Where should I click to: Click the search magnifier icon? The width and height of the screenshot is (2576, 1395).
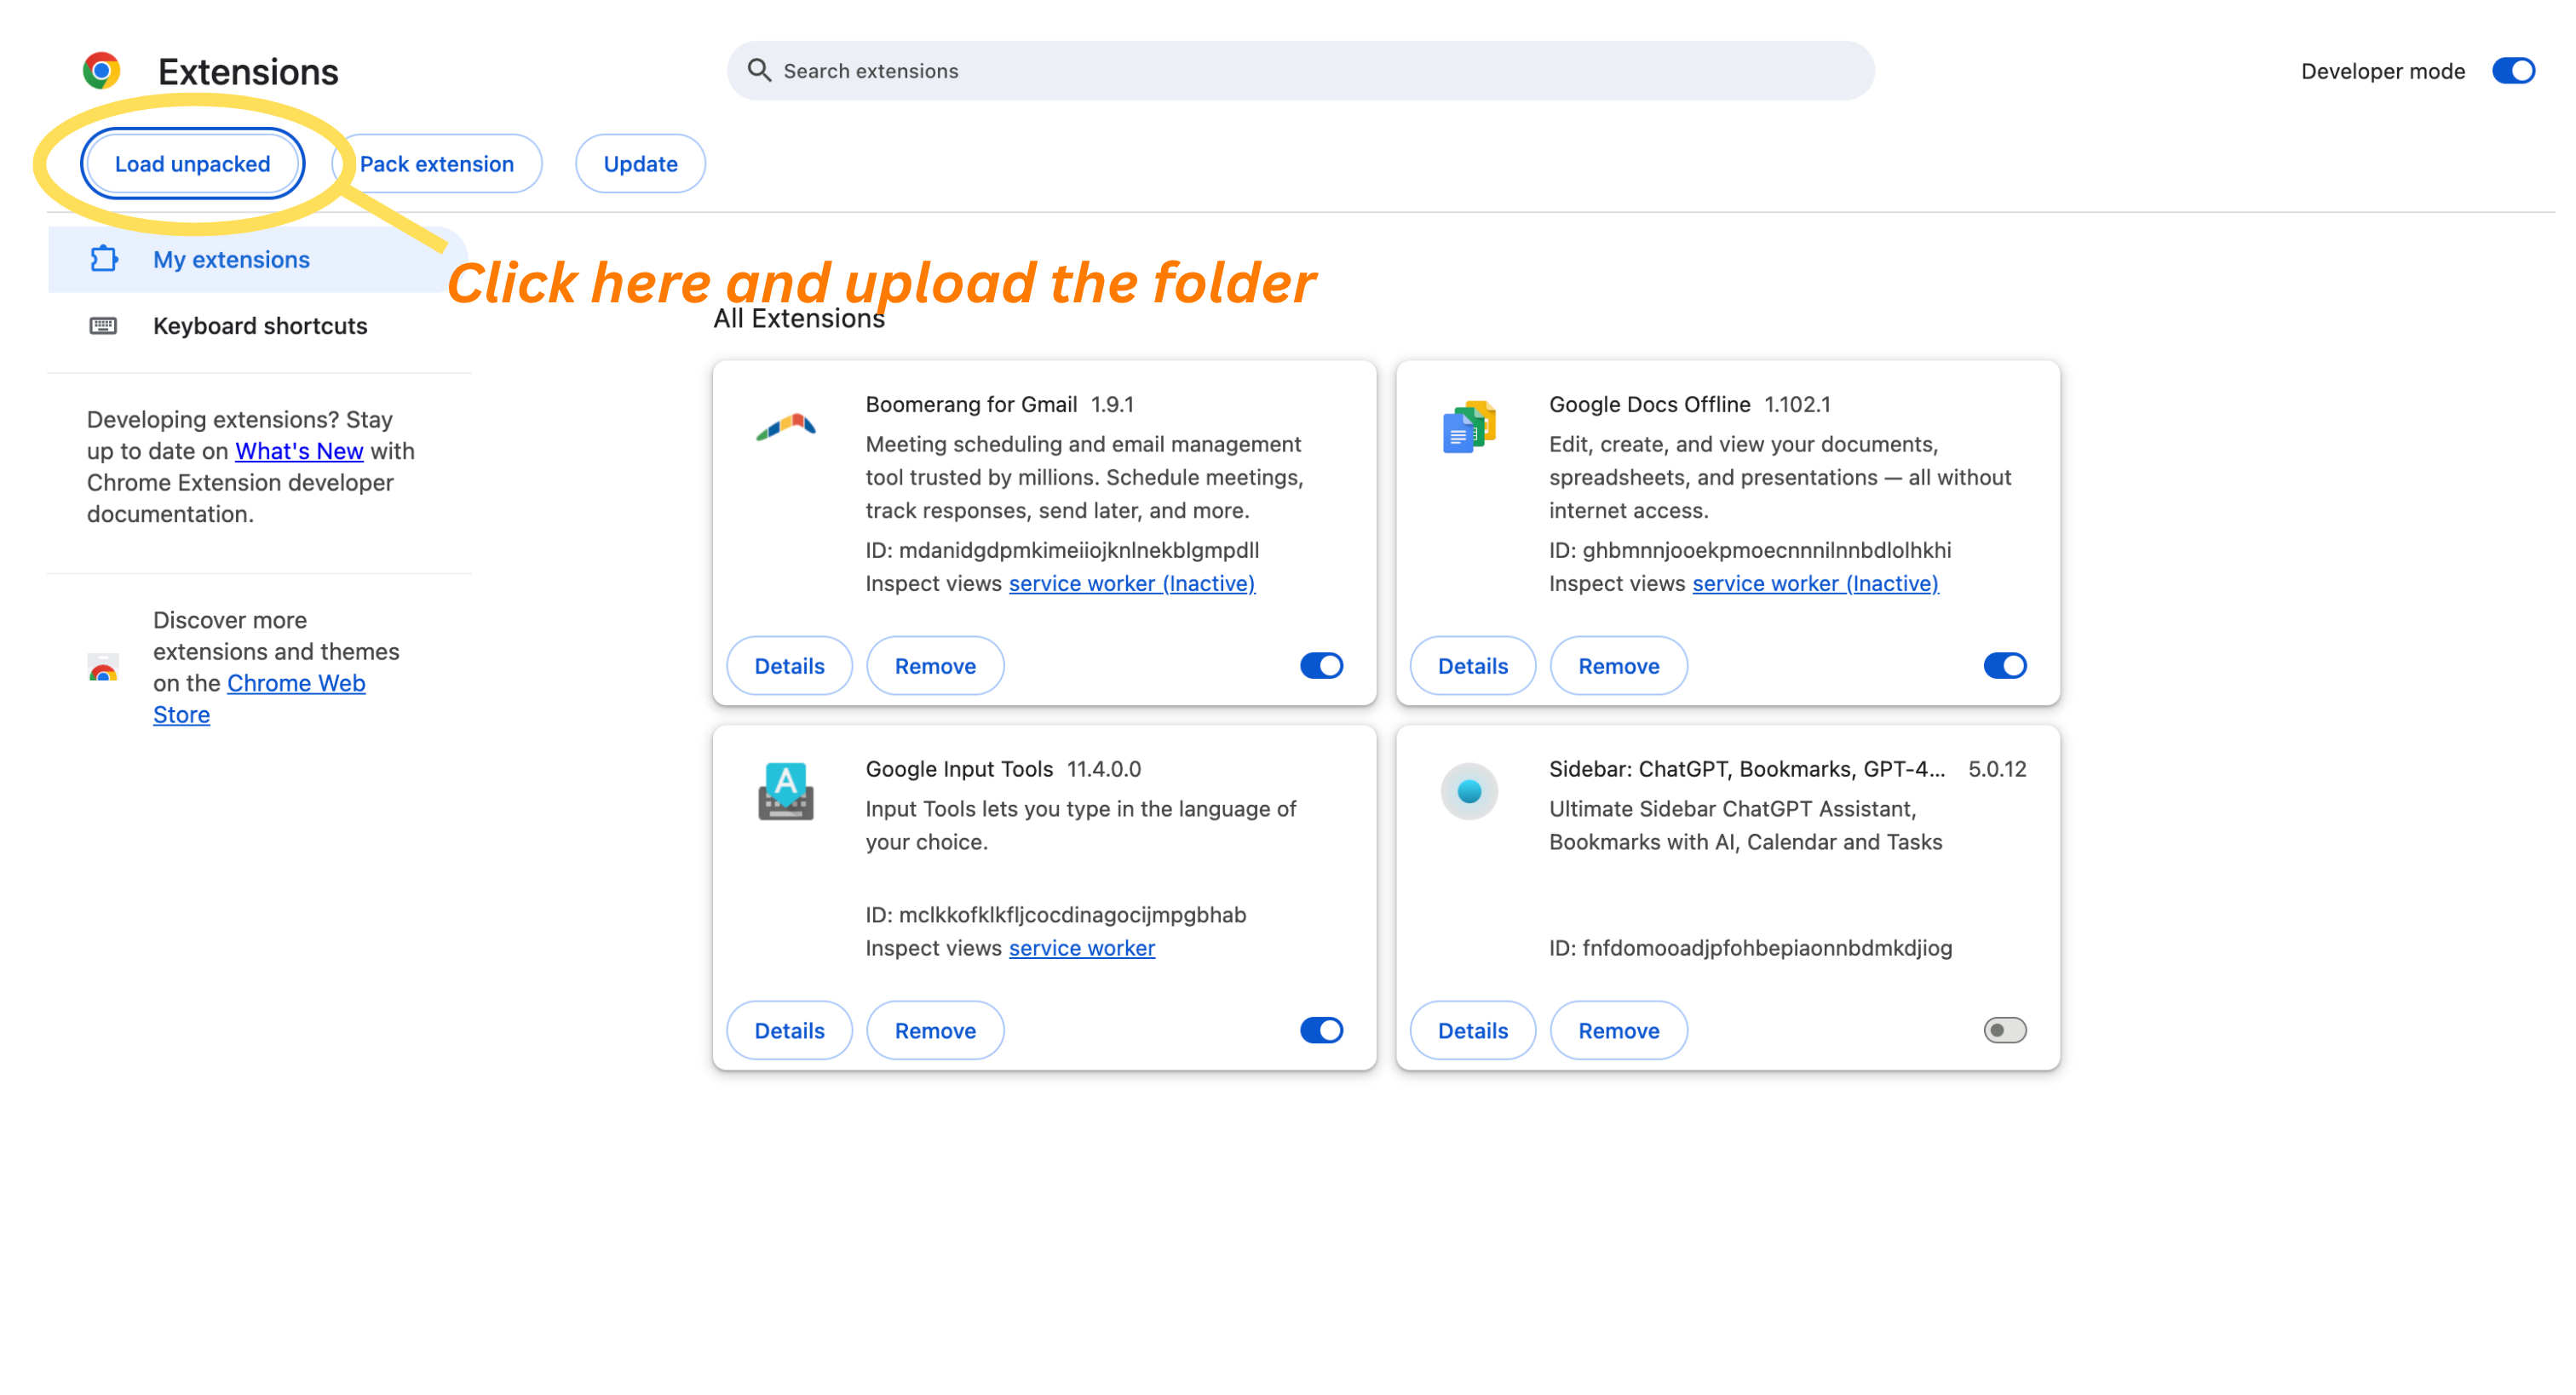pos(759,71)
